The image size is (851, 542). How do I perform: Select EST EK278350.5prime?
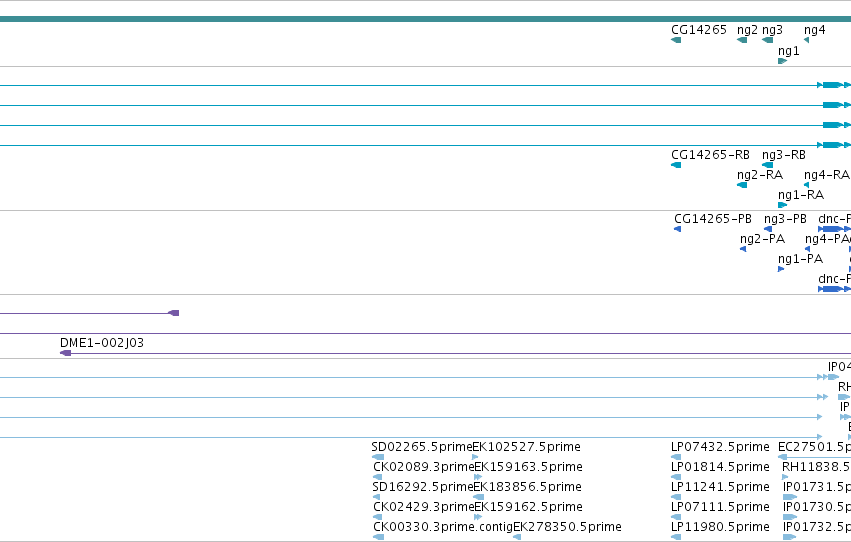(x=567, y=527)
